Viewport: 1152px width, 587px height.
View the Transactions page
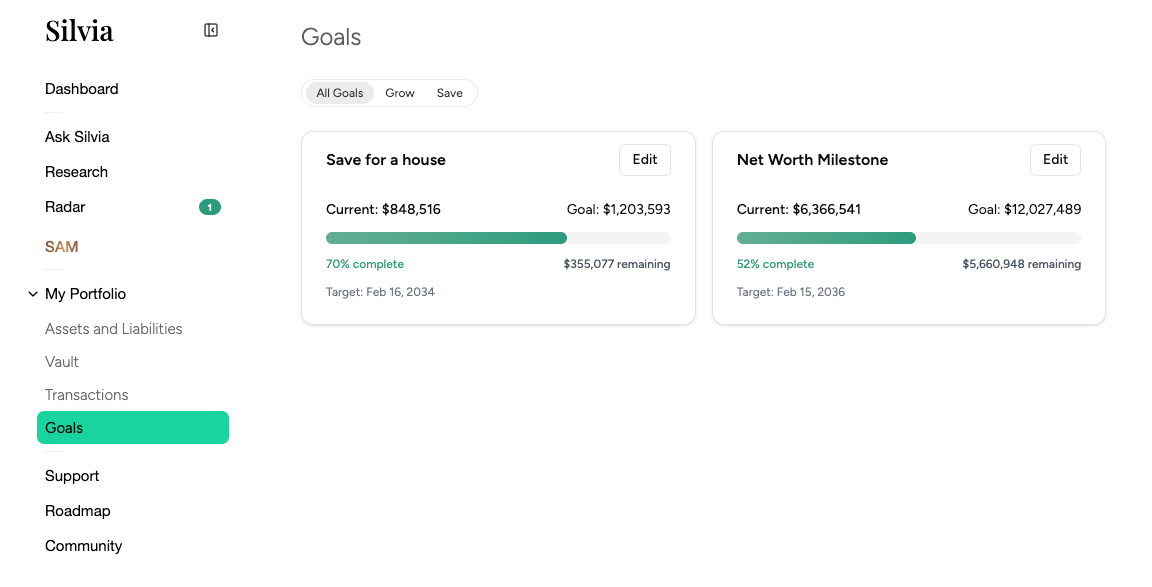coord(87,395)
